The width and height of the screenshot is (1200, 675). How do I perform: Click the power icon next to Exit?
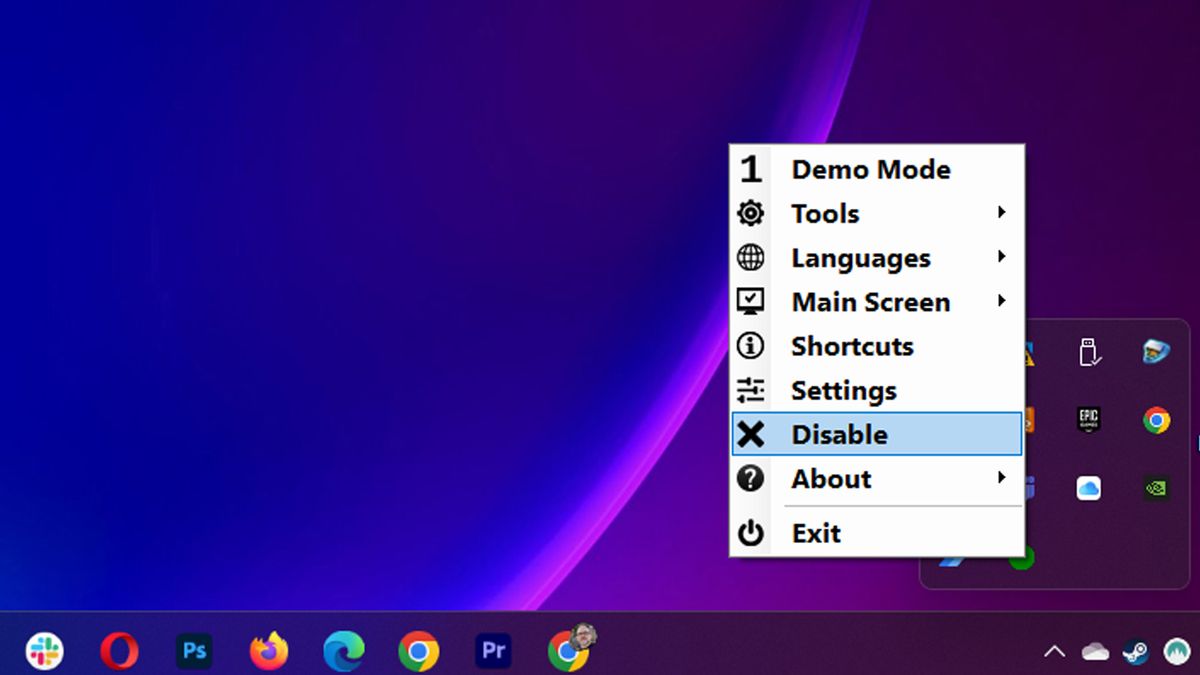[x=750, y=533]
